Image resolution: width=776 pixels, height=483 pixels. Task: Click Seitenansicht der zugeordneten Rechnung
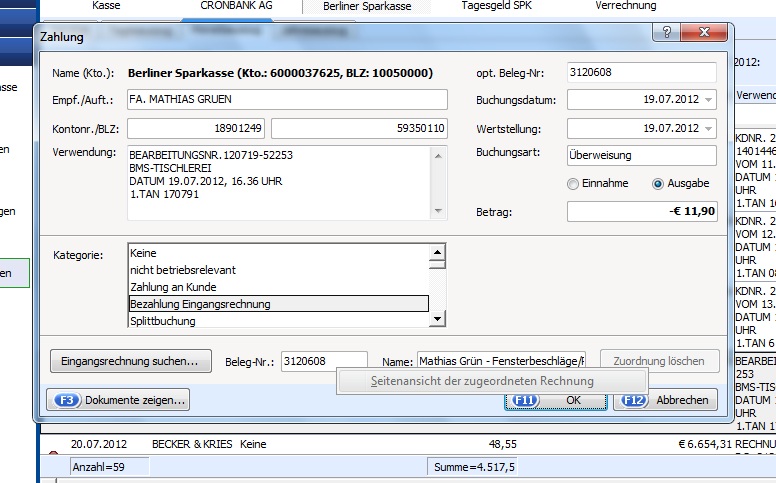coord(491,381)
